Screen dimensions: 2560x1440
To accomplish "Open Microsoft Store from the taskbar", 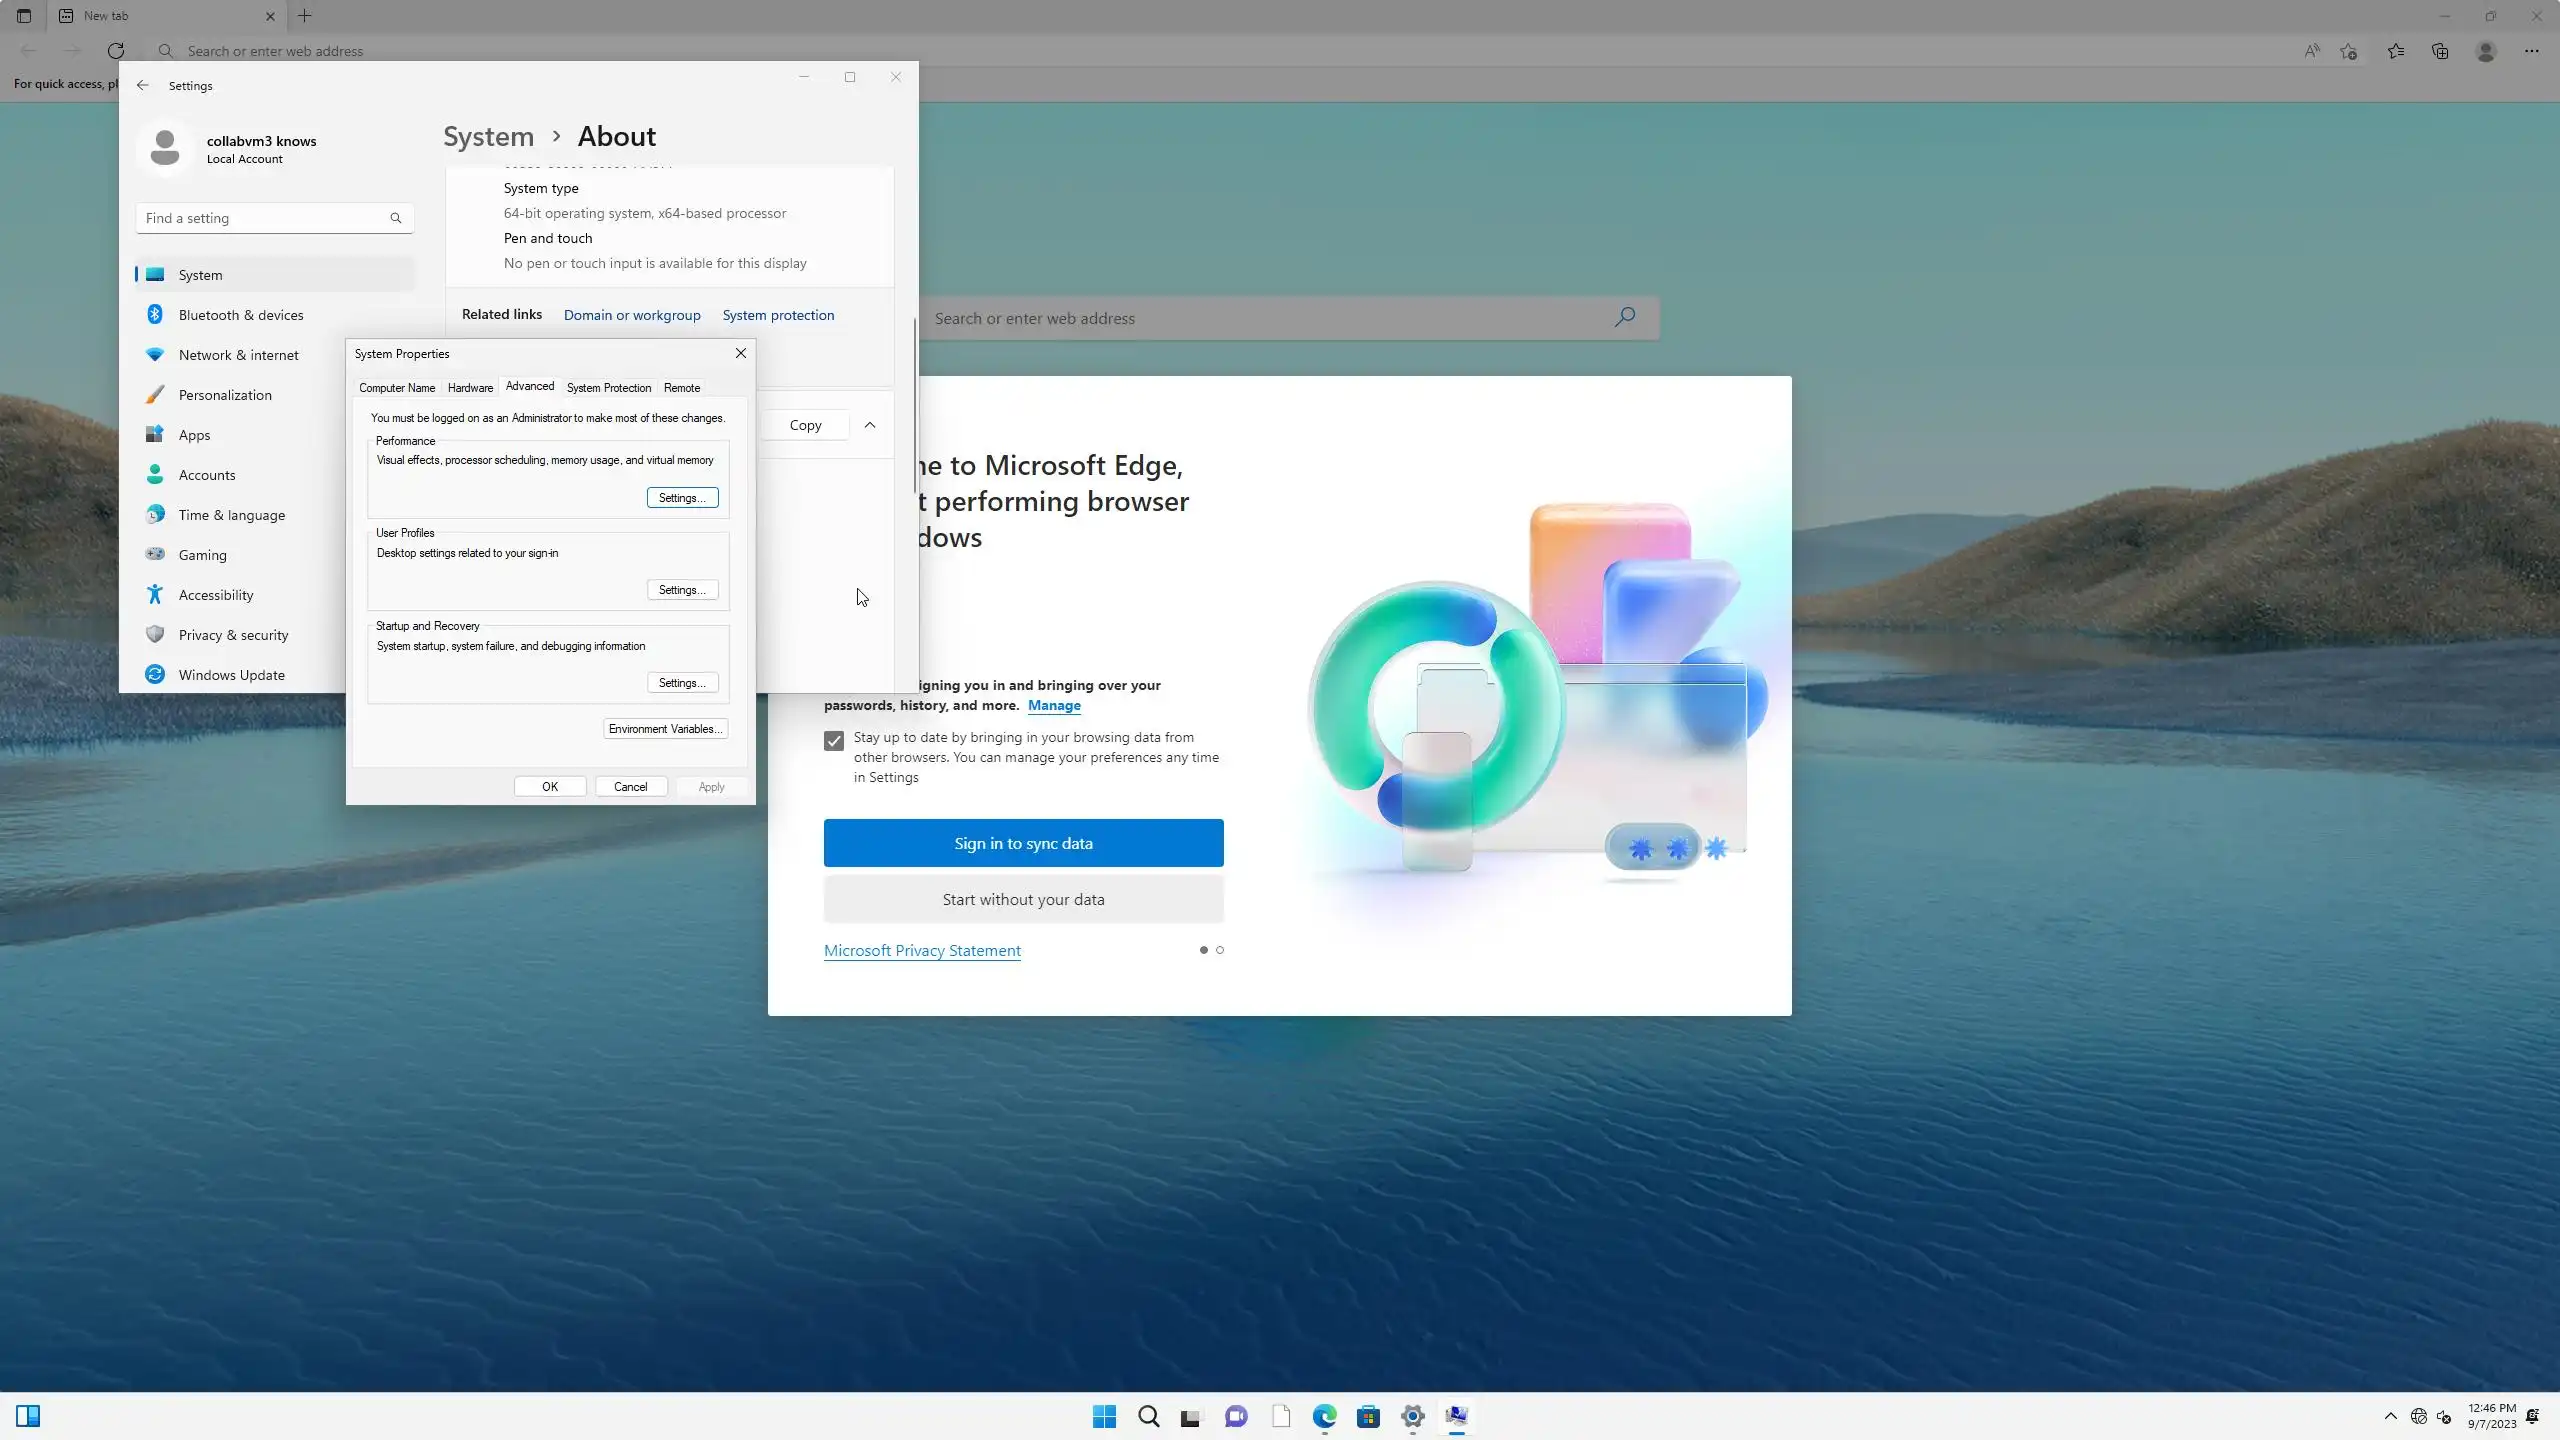I will point(1368,1416).
